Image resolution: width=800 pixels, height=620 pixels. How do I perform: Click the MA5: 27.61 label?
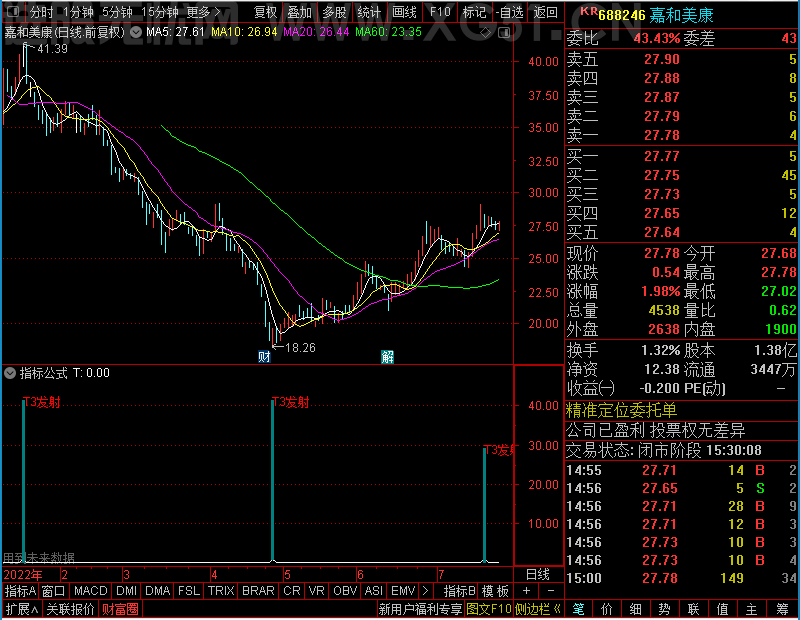coord(176,32)
